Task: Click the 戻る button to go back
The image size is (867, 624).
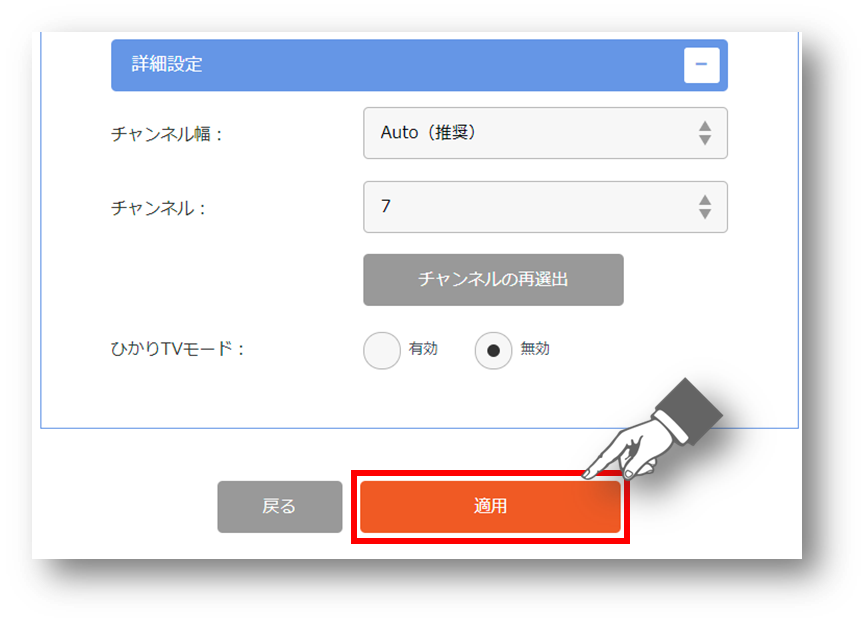Action: [x=280, y=507]
